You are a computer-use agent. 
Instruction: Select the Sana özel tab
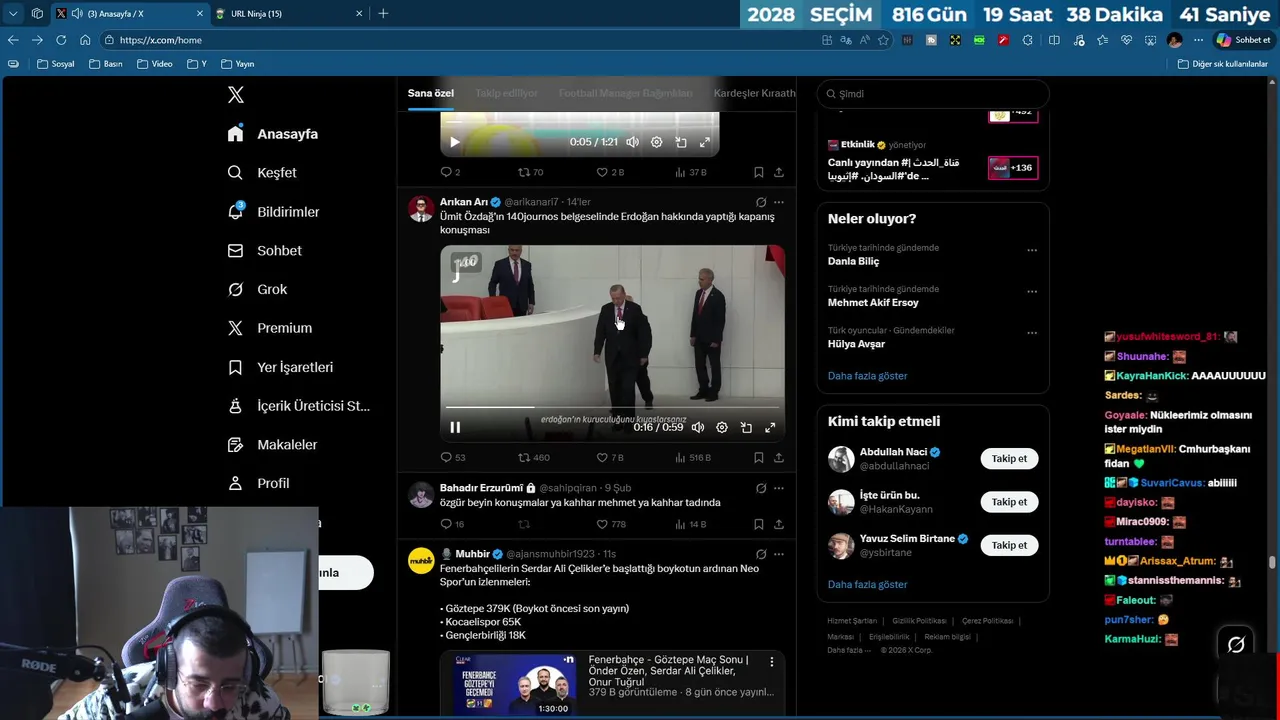click(430, 93)
